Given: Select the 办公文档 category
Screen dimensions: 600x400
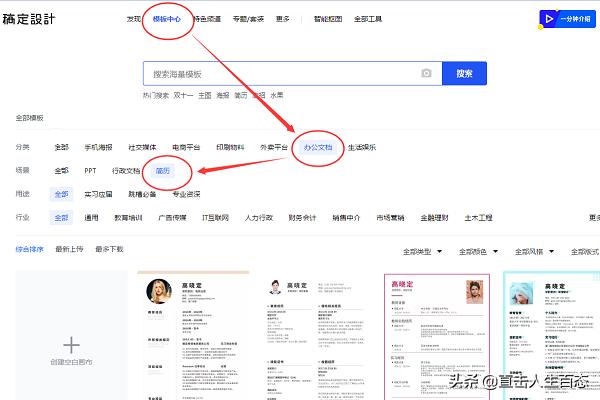Looking at the screenshot, I should [318, 147].
